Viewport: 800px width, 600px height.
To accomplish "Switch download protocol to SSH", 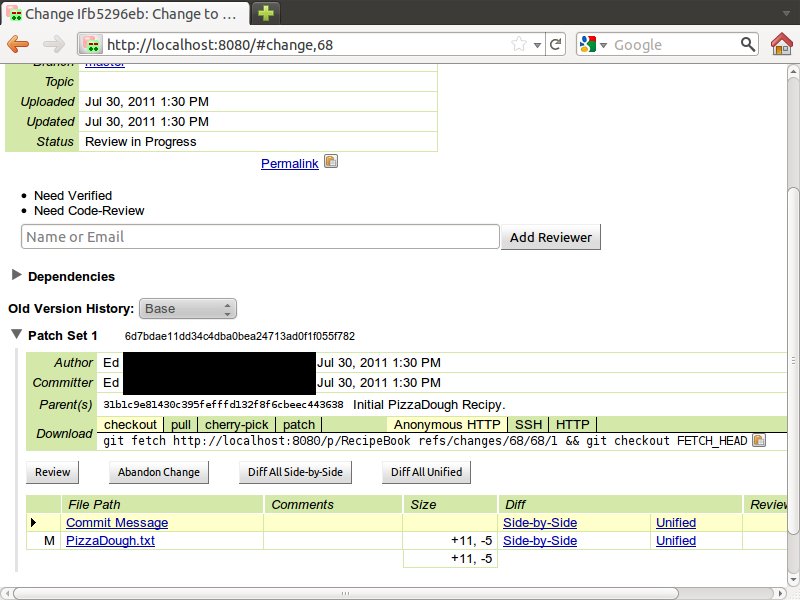I will [528, 425].
